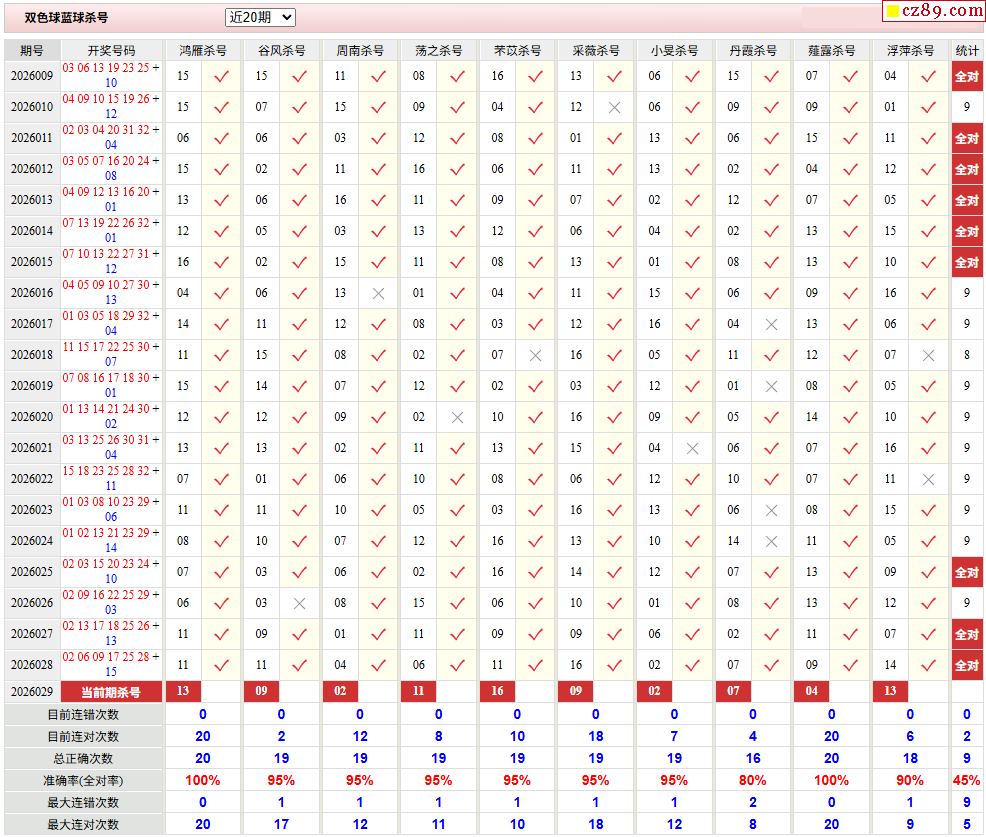Click the period number 2026029 cell

(32, 692)
